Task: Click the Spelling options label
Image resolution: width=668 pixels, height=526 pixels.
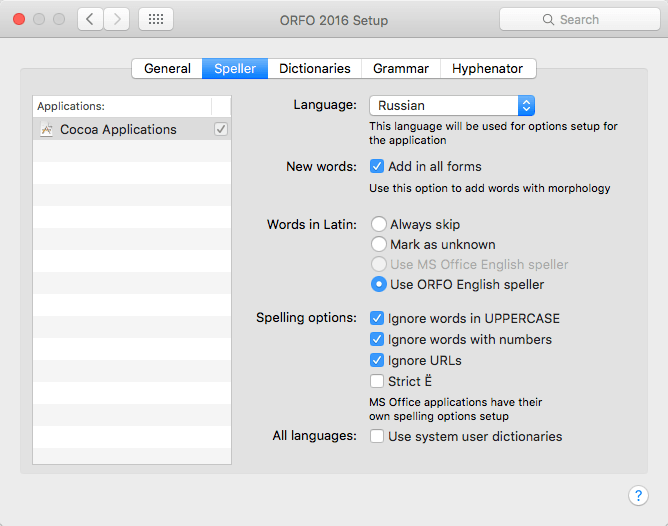Action: [x=306, y=318]
